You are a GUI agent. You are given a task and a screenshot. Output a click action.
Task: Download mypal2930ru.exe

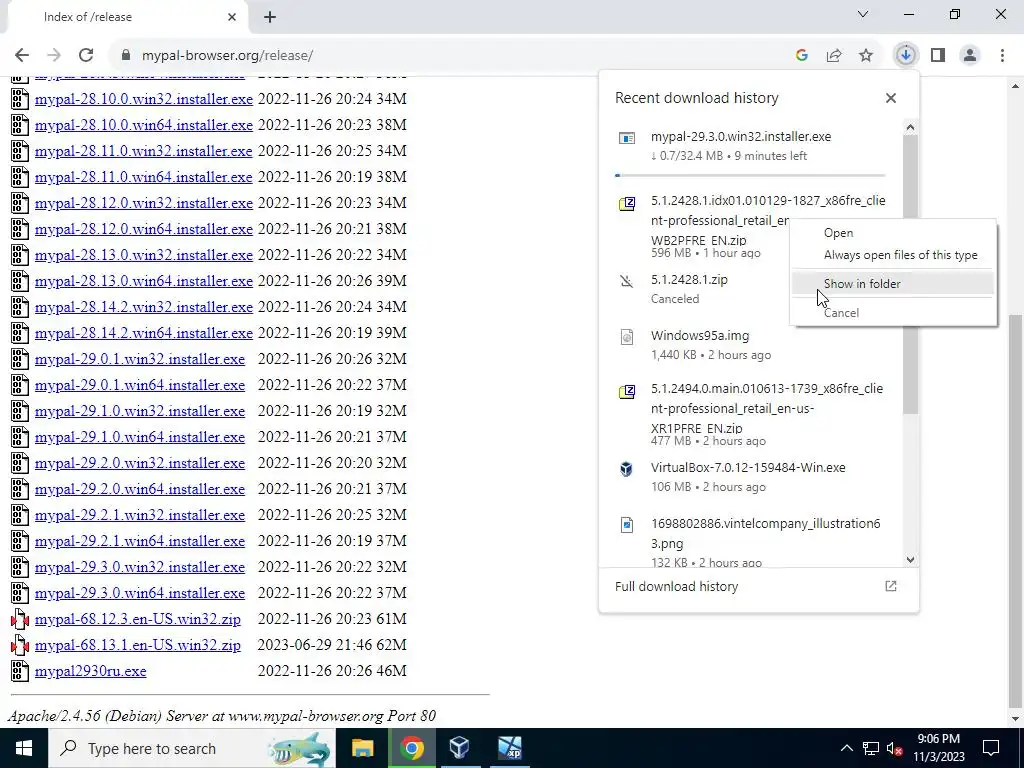point(91,671)
